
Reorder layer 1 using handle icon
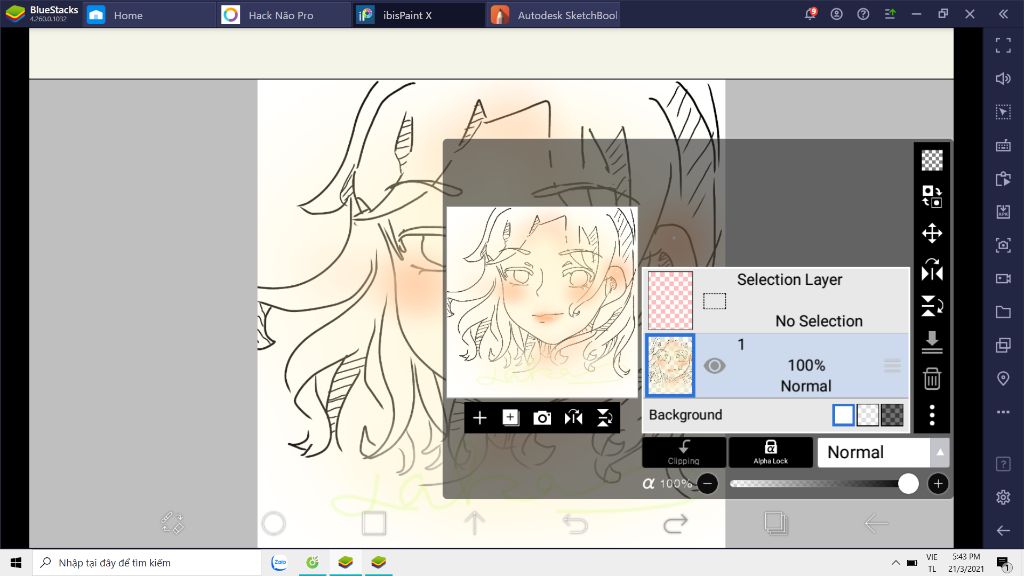pyautogui.click(x=892, y=366)
